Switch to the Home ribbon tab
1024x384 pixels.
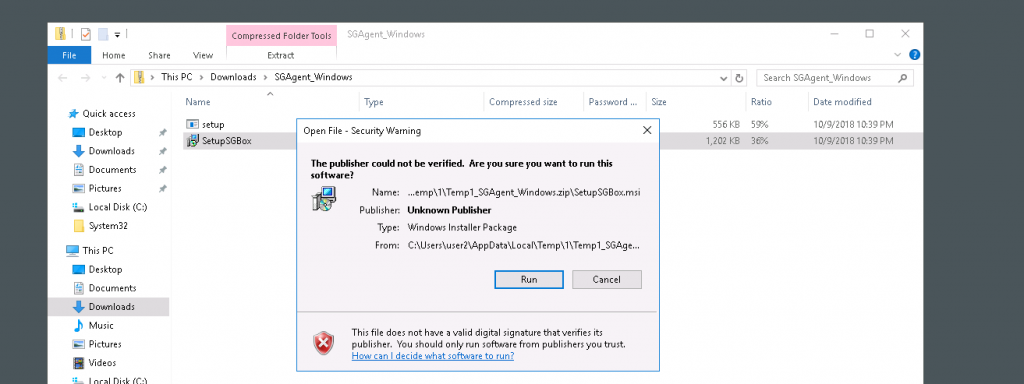(x=114, y=56)
